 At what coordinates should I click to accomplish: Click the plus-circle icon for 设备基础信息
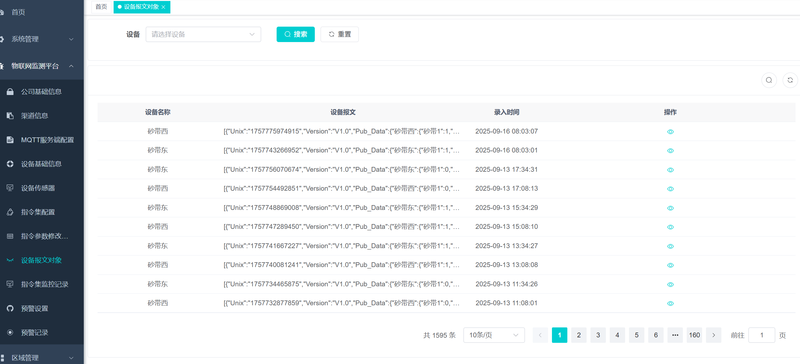[10, 164]
